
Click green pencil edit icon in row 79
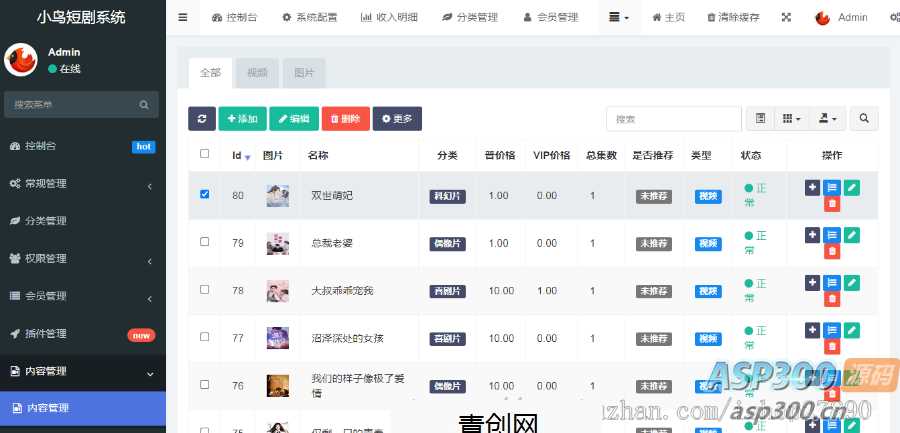click(x=852, y=235)
